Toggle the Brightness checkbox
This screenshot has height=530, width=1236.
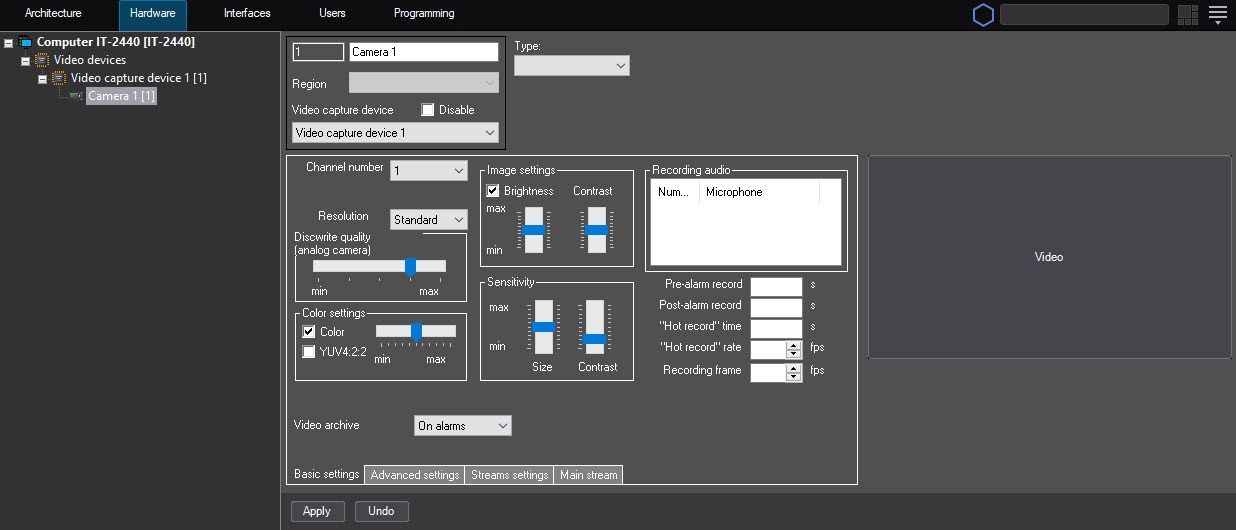tap(493, 191)
